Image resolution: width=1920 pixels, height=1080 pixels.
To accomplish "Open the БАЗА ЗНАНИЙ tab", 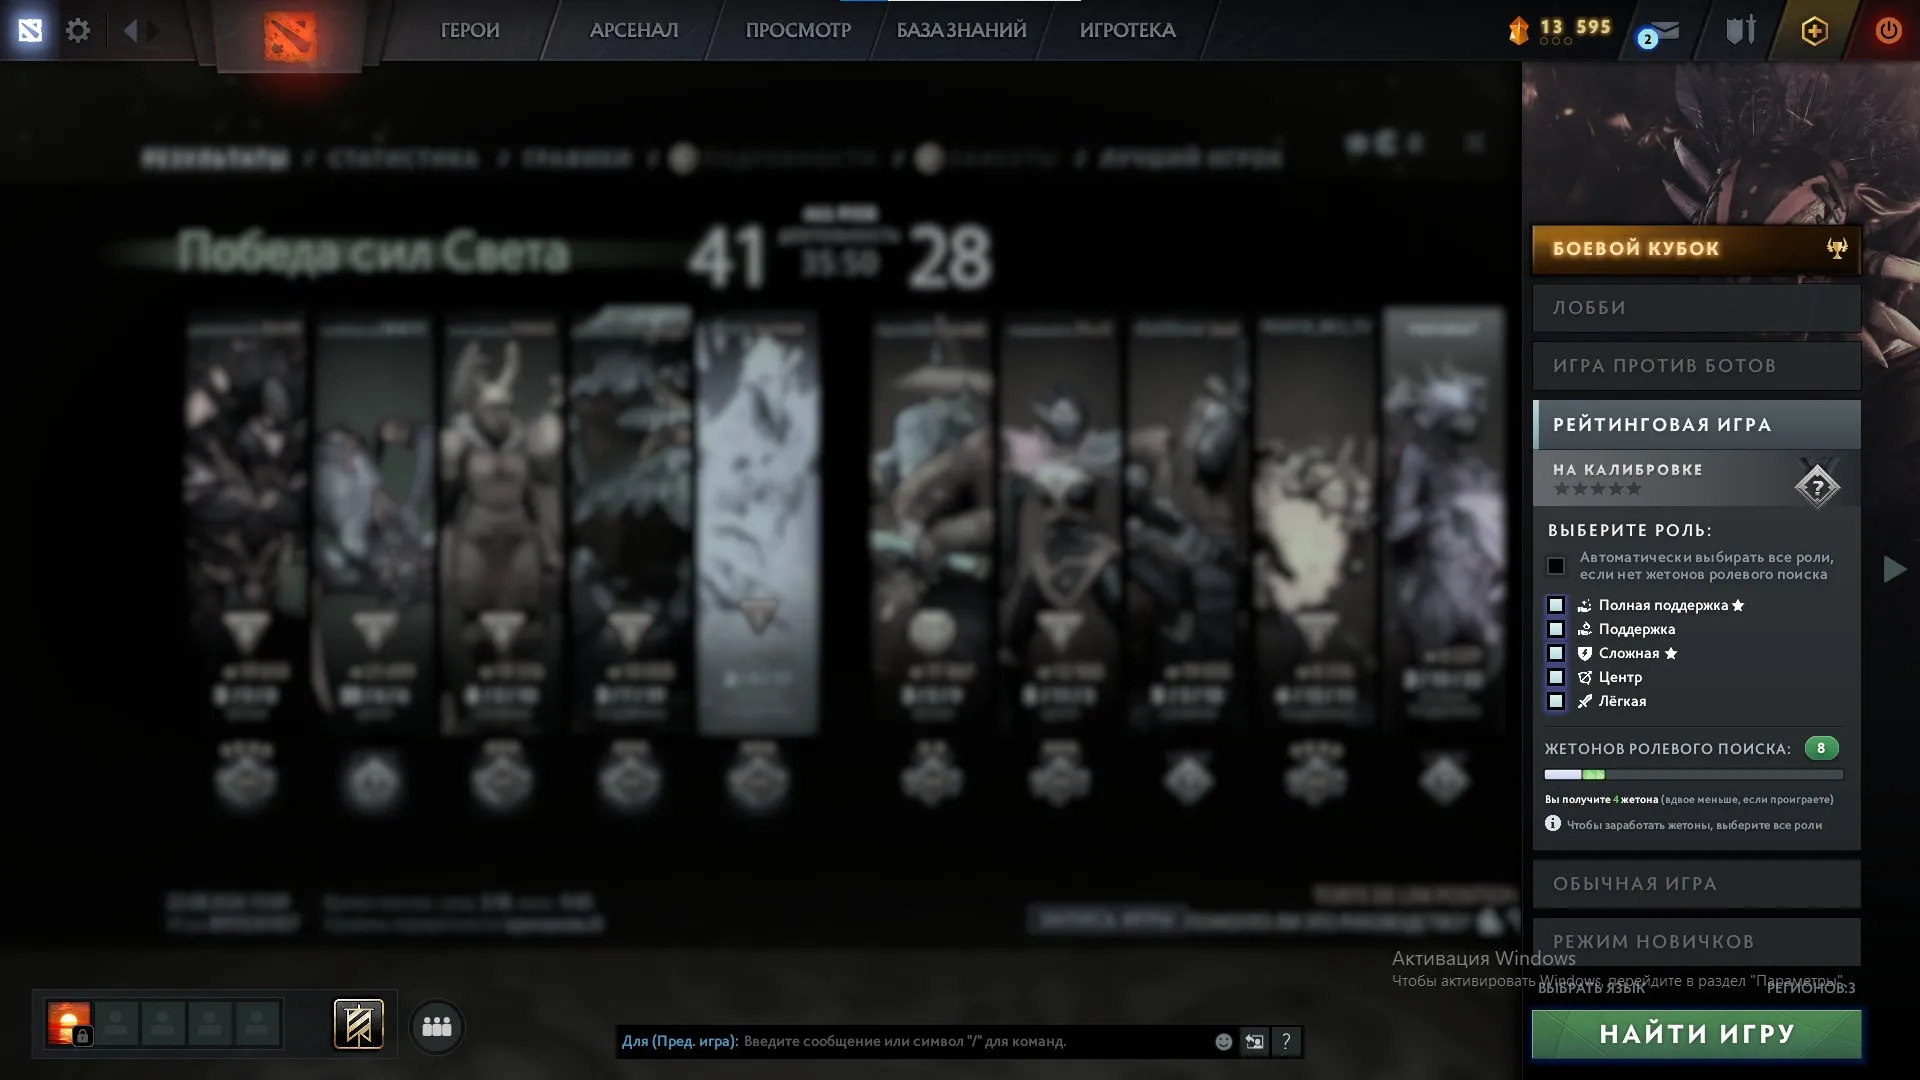I will 961,30.
